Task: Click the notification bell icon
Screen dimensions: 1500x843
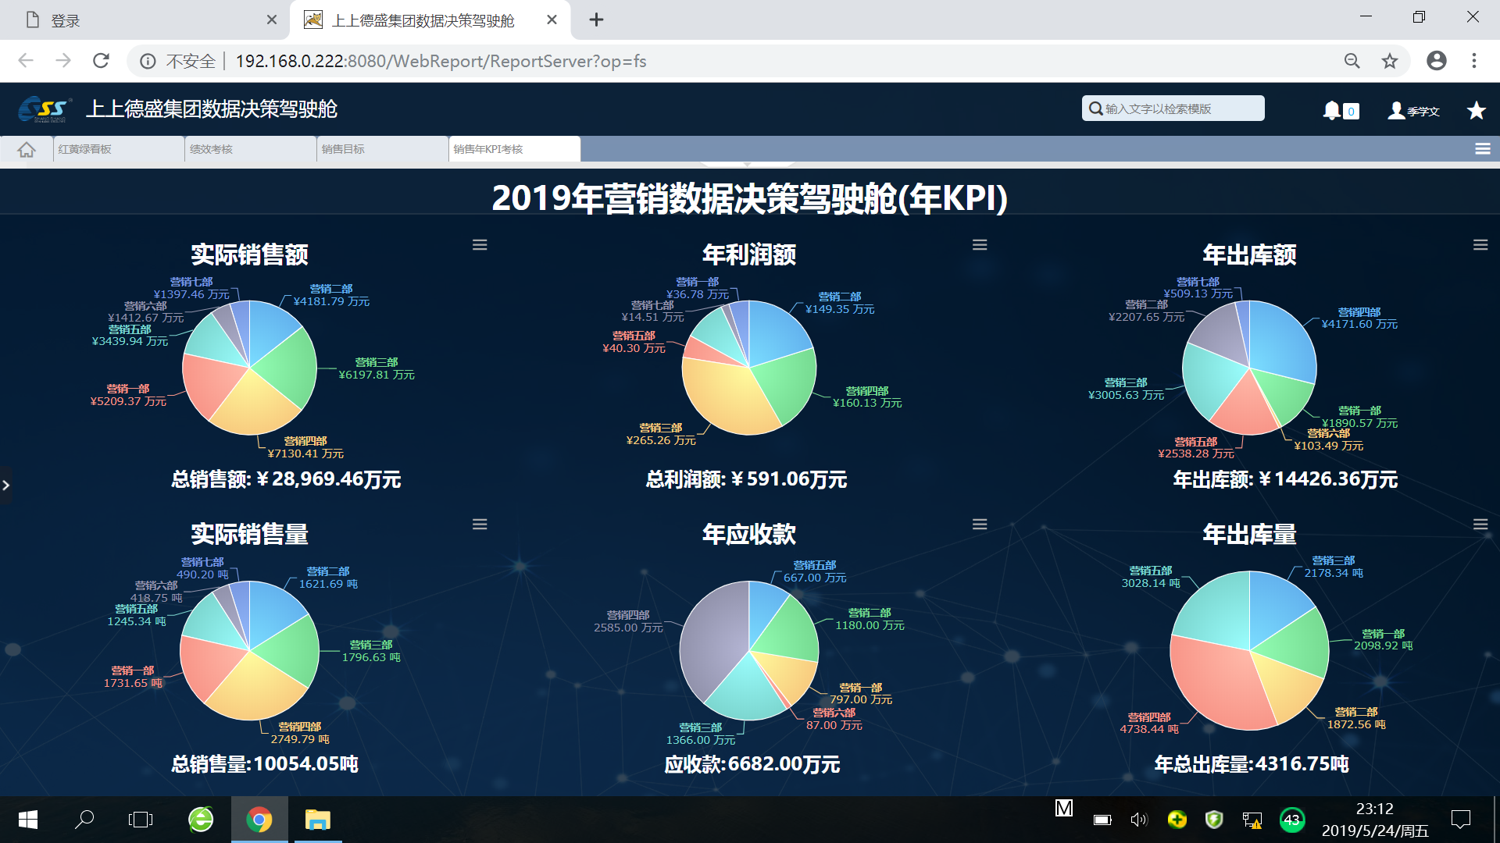Action: point(1332,110)
